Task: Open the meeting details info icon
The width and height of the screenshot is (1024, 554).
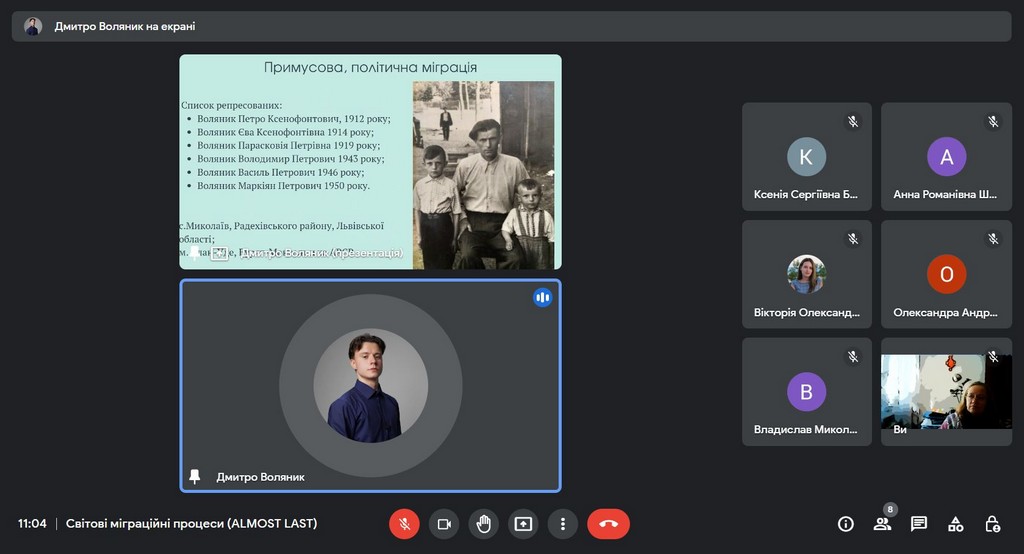Action: coord(846,524)
